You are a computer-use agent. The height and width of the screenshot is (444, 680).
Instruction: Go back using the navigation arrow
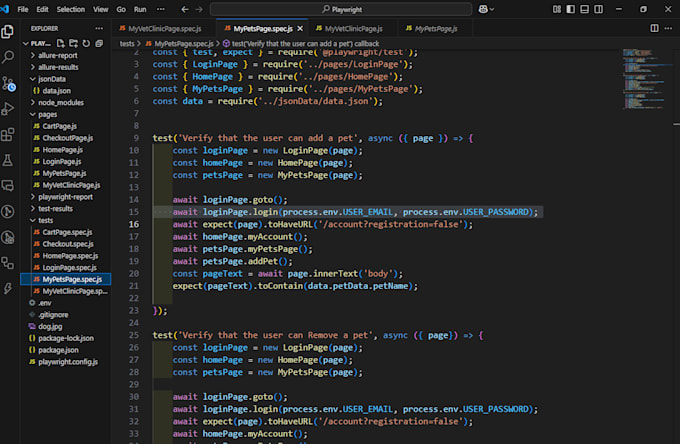[185, 9]
